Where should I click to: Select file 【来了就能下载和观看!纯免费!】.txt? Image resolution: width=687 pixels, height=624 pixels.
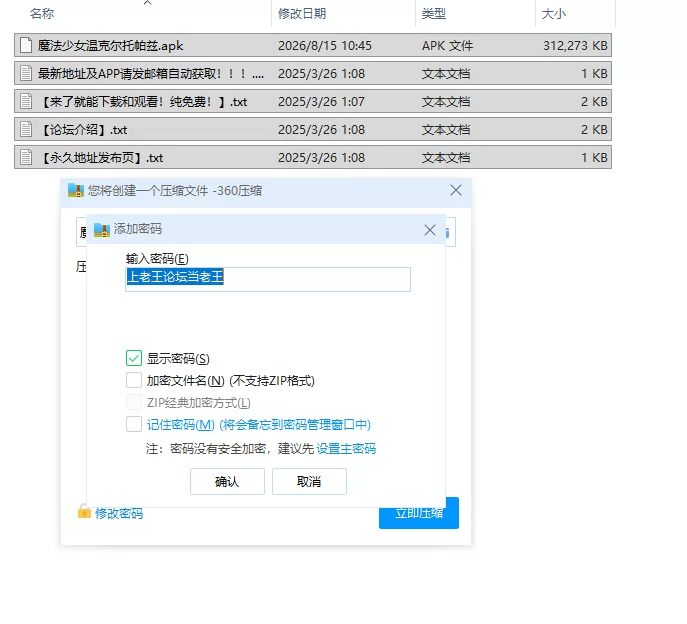tap(313, 101)
